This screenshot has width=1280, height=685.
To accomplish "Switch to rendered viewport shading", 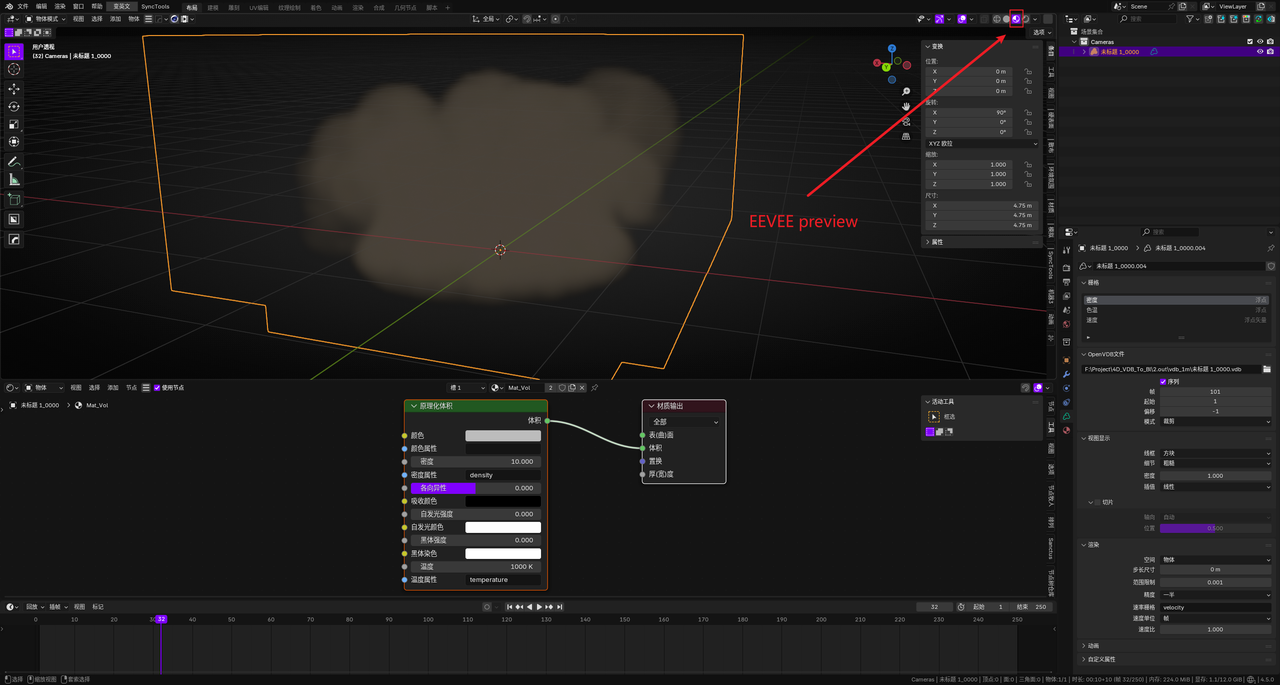I will tap(1026, 19).
